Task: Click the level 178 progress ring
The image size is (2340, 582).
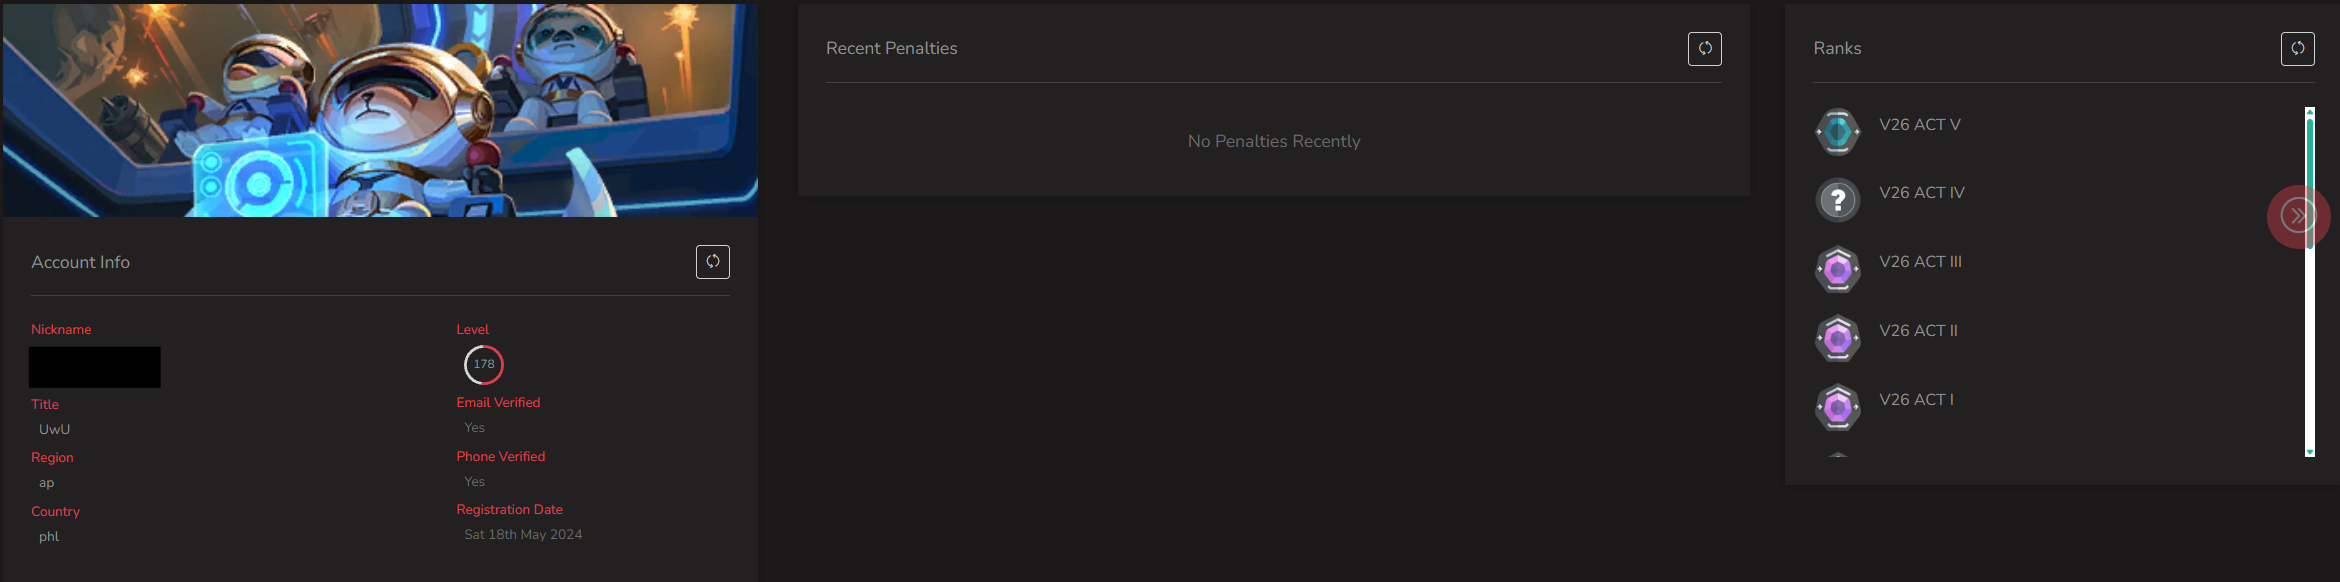Action: pos(484,364)
